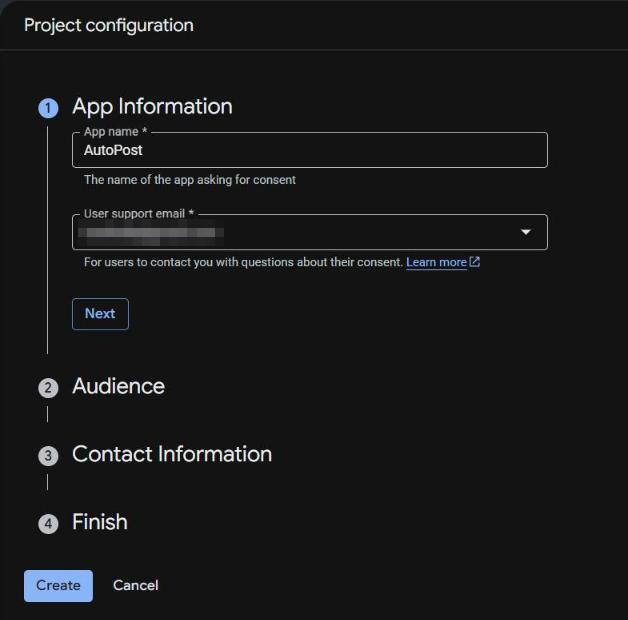Click the Create button
Screen dimensions: 628x620
pyautogui.click(x=58, y=586)
